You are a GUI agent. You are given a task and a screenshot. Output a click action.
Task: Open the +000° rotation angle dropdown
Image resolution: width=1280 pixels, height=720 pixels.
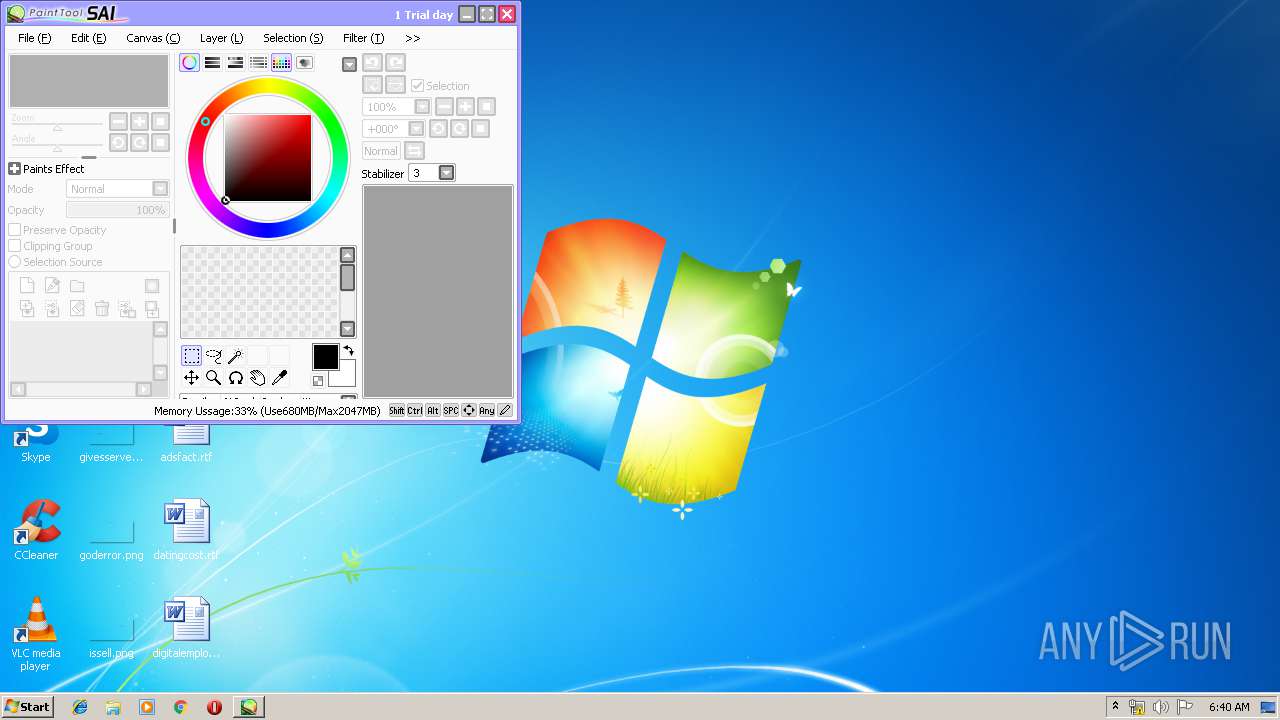(x=416, y=129)
